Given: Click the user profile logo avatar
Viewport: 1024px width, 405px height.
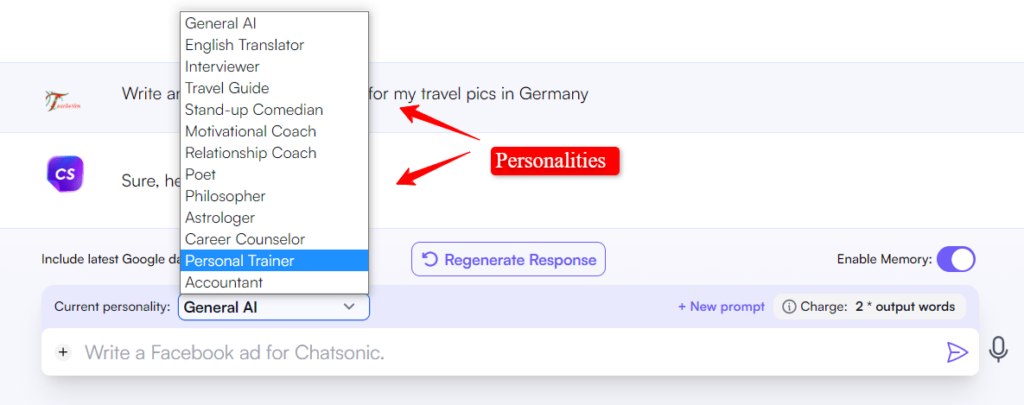Looking at the screenshot, I should point(64,99).
